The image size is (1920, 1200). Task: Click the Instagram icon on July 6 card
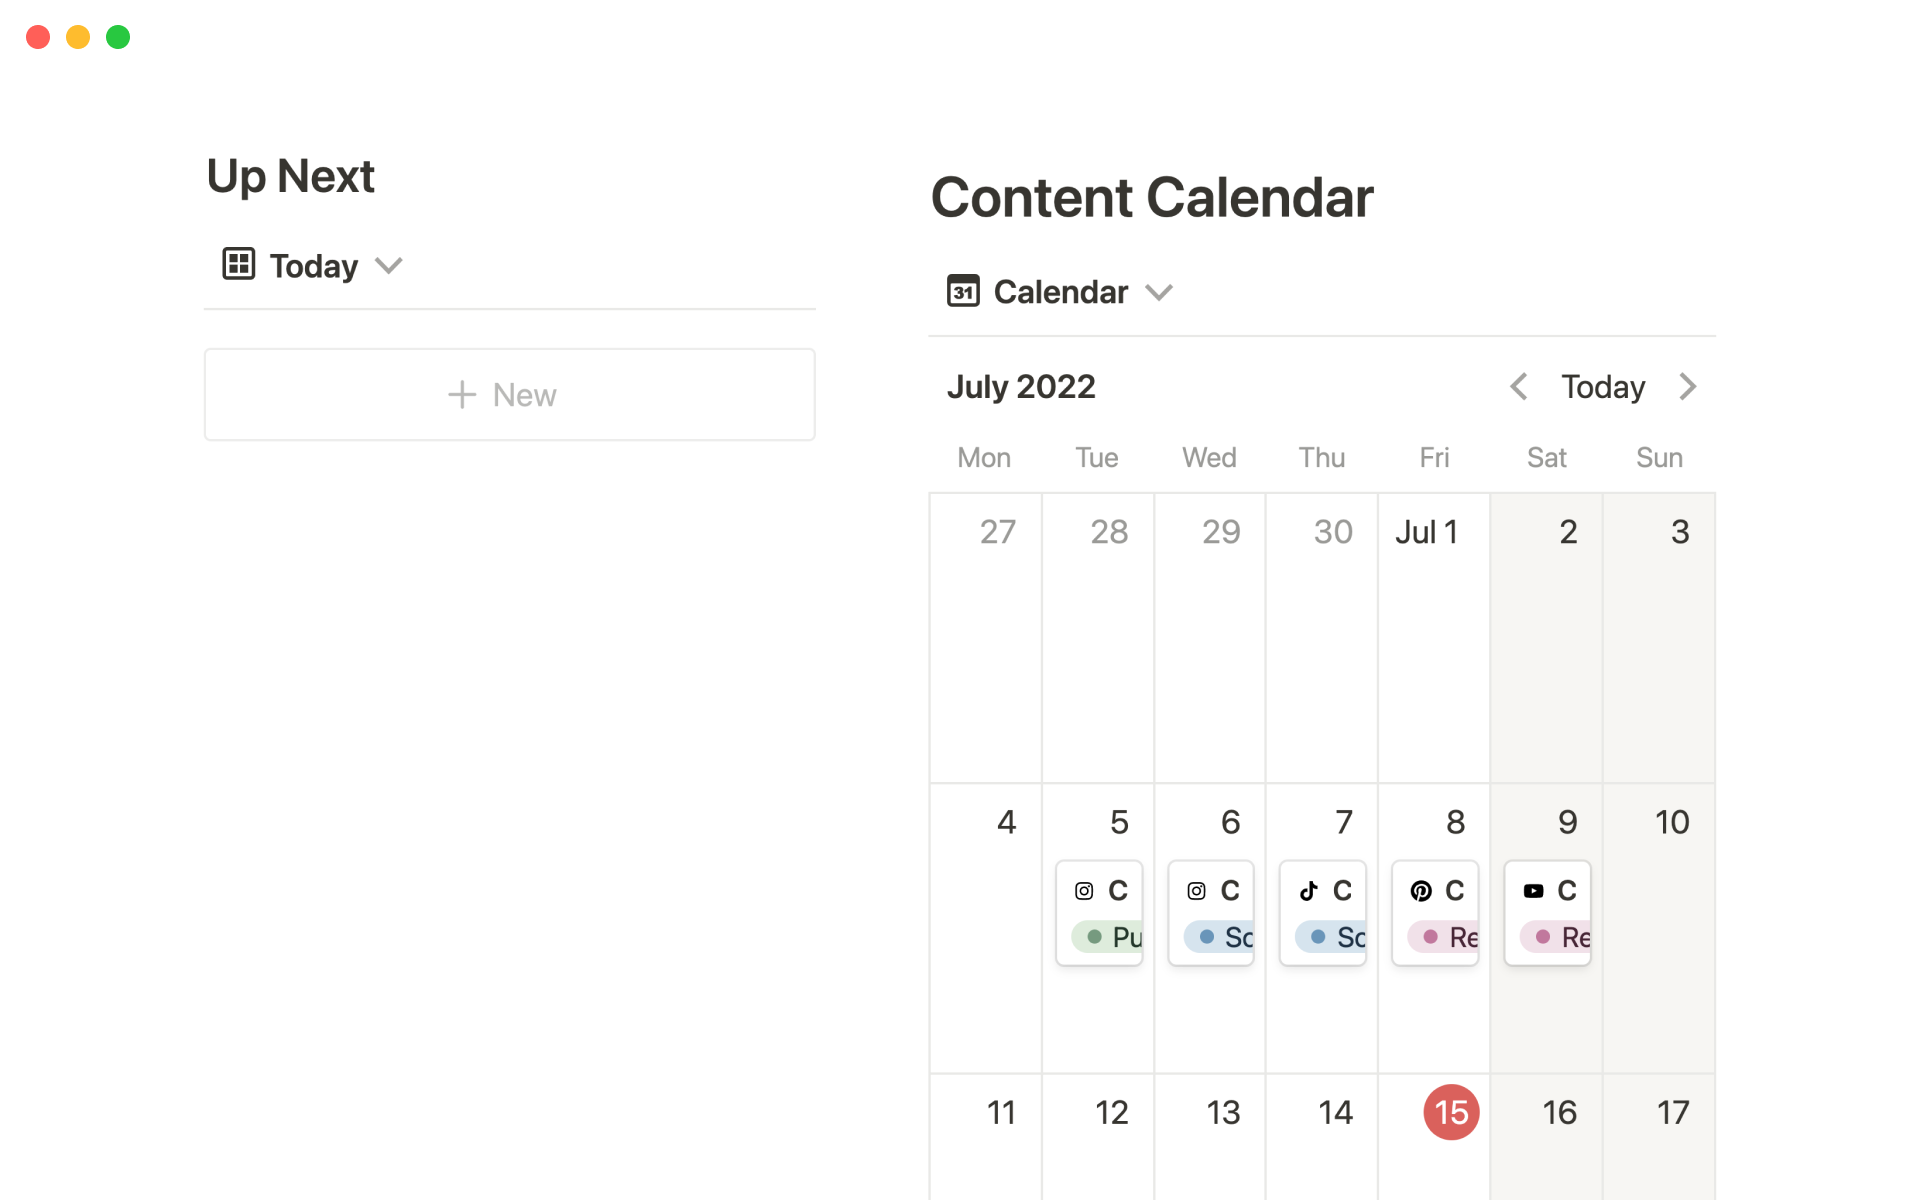click(1196, 890)
